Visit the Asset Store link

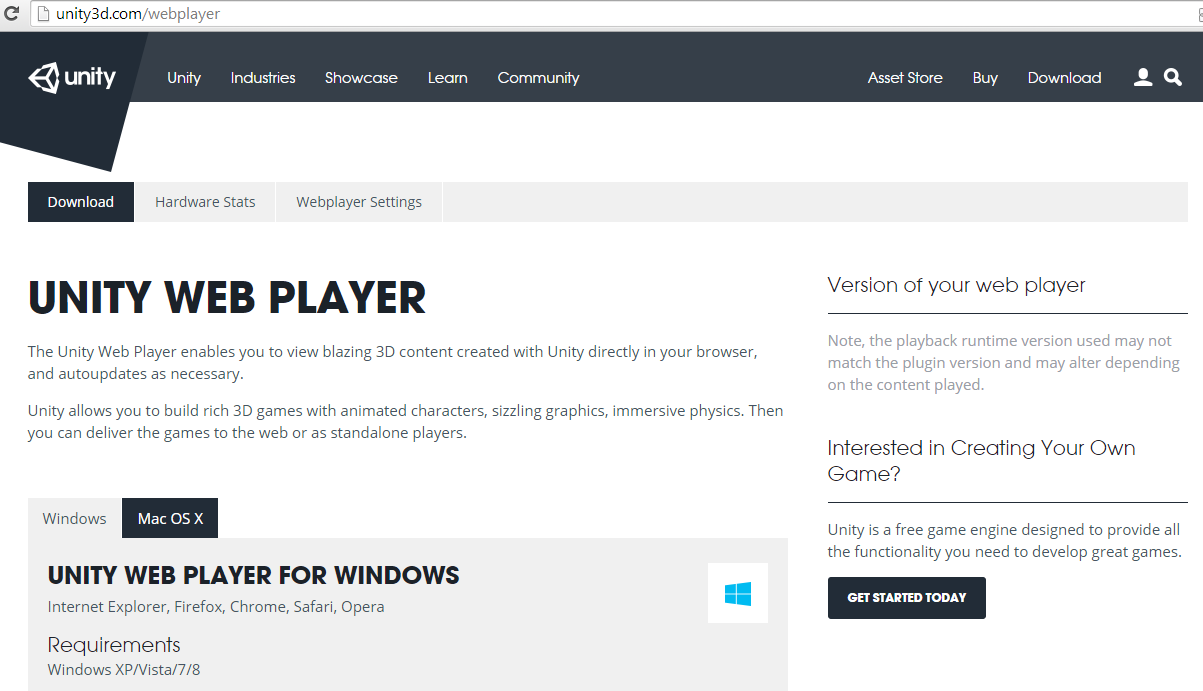(x=905, y=78)
